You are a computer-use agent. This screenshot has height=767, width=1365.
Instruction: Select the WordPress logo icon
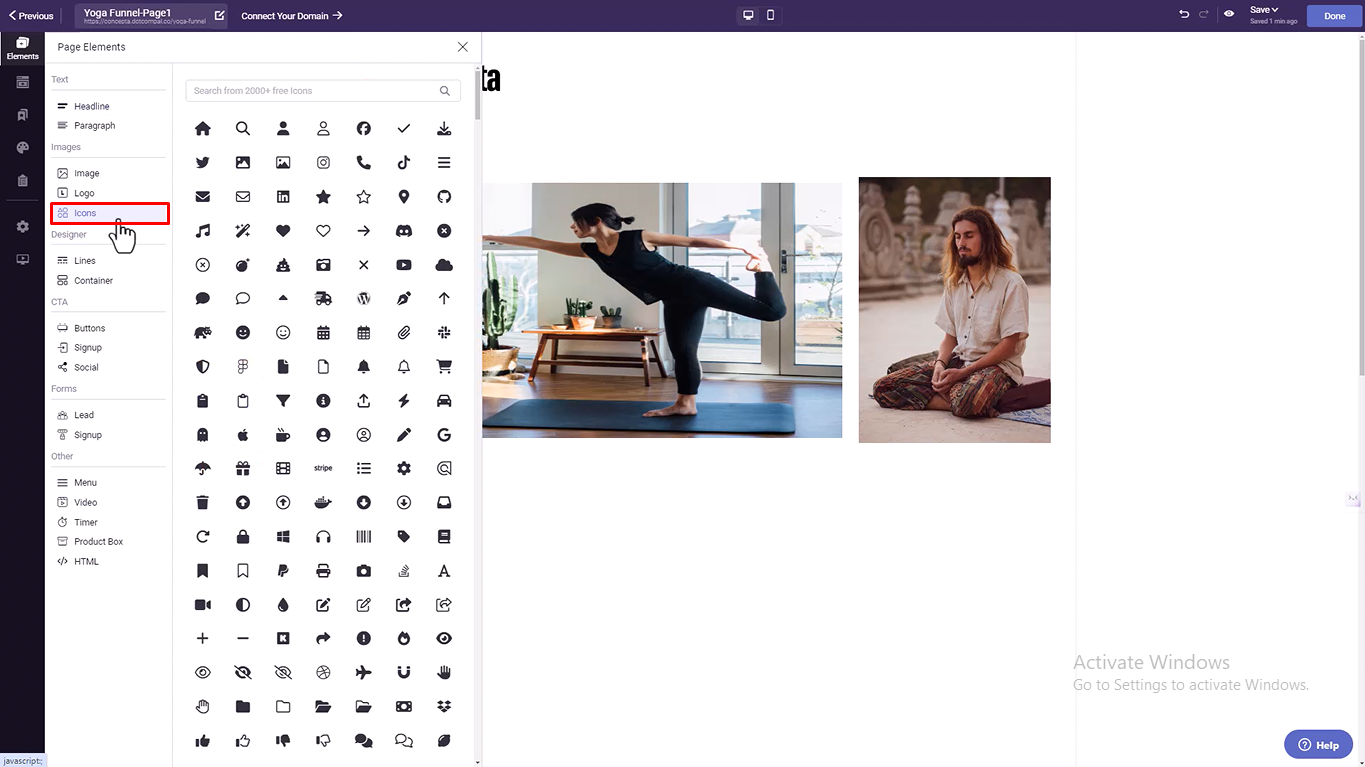coord(364,299)
